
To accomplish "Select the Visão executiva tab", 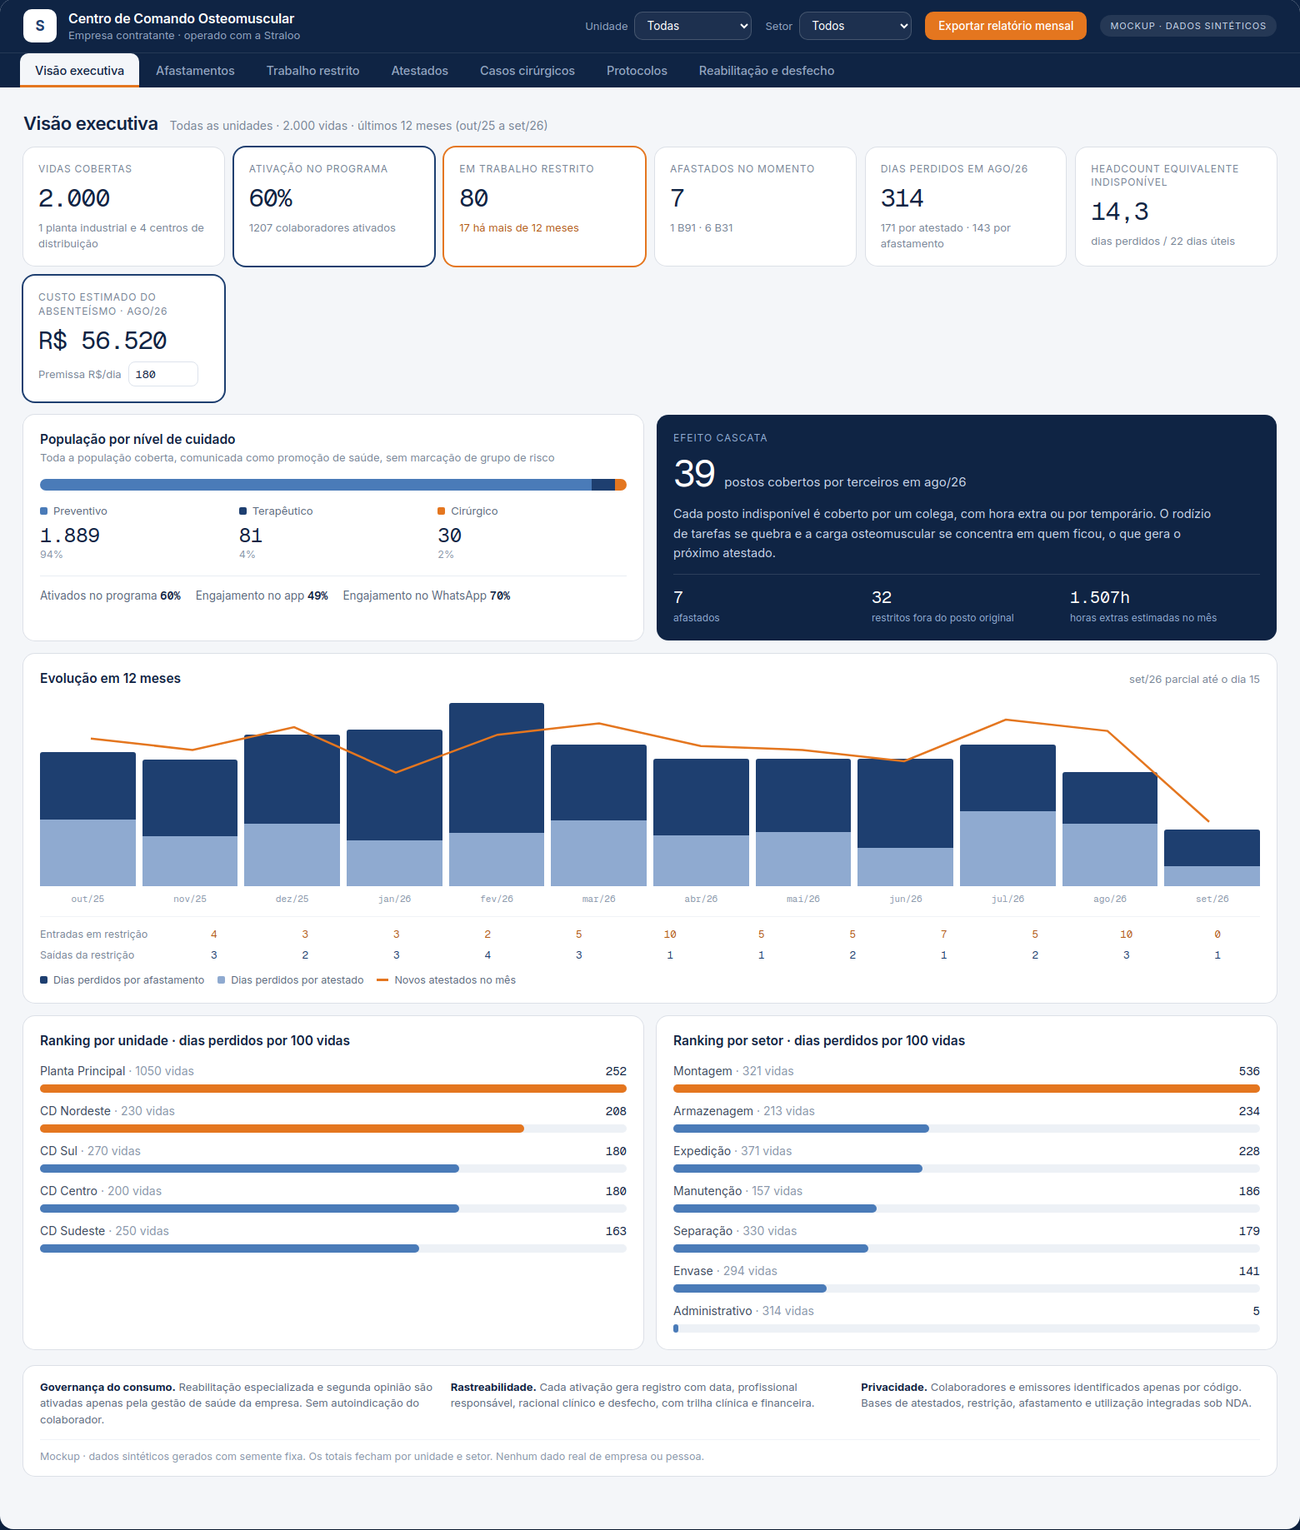I will [80, 71].
